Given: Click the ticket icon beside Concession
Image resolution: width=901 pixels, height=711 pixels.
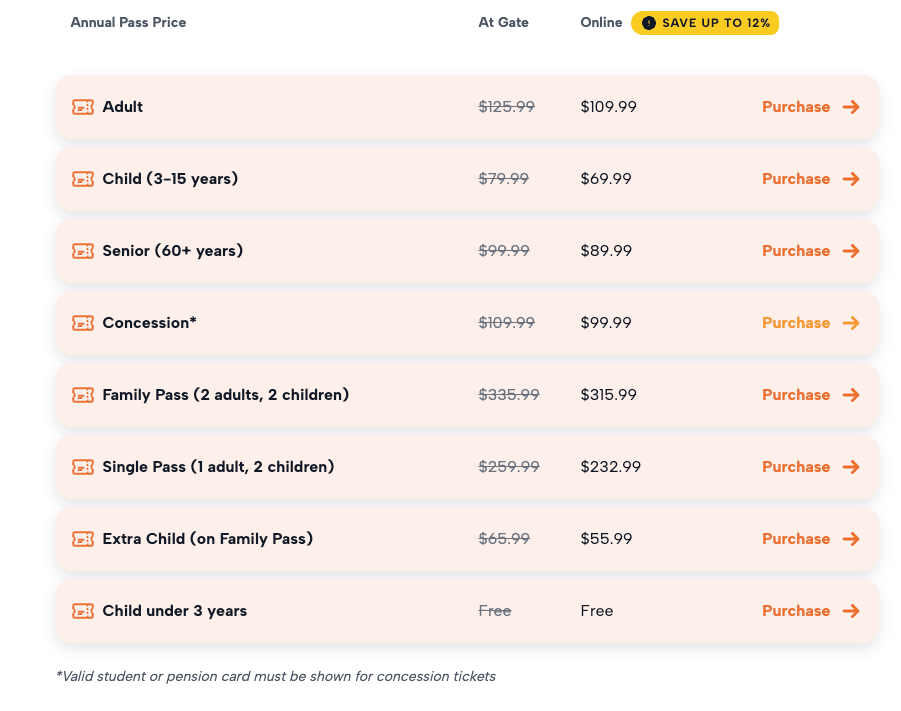Looking at the screenshot, I should coord(83,323).
